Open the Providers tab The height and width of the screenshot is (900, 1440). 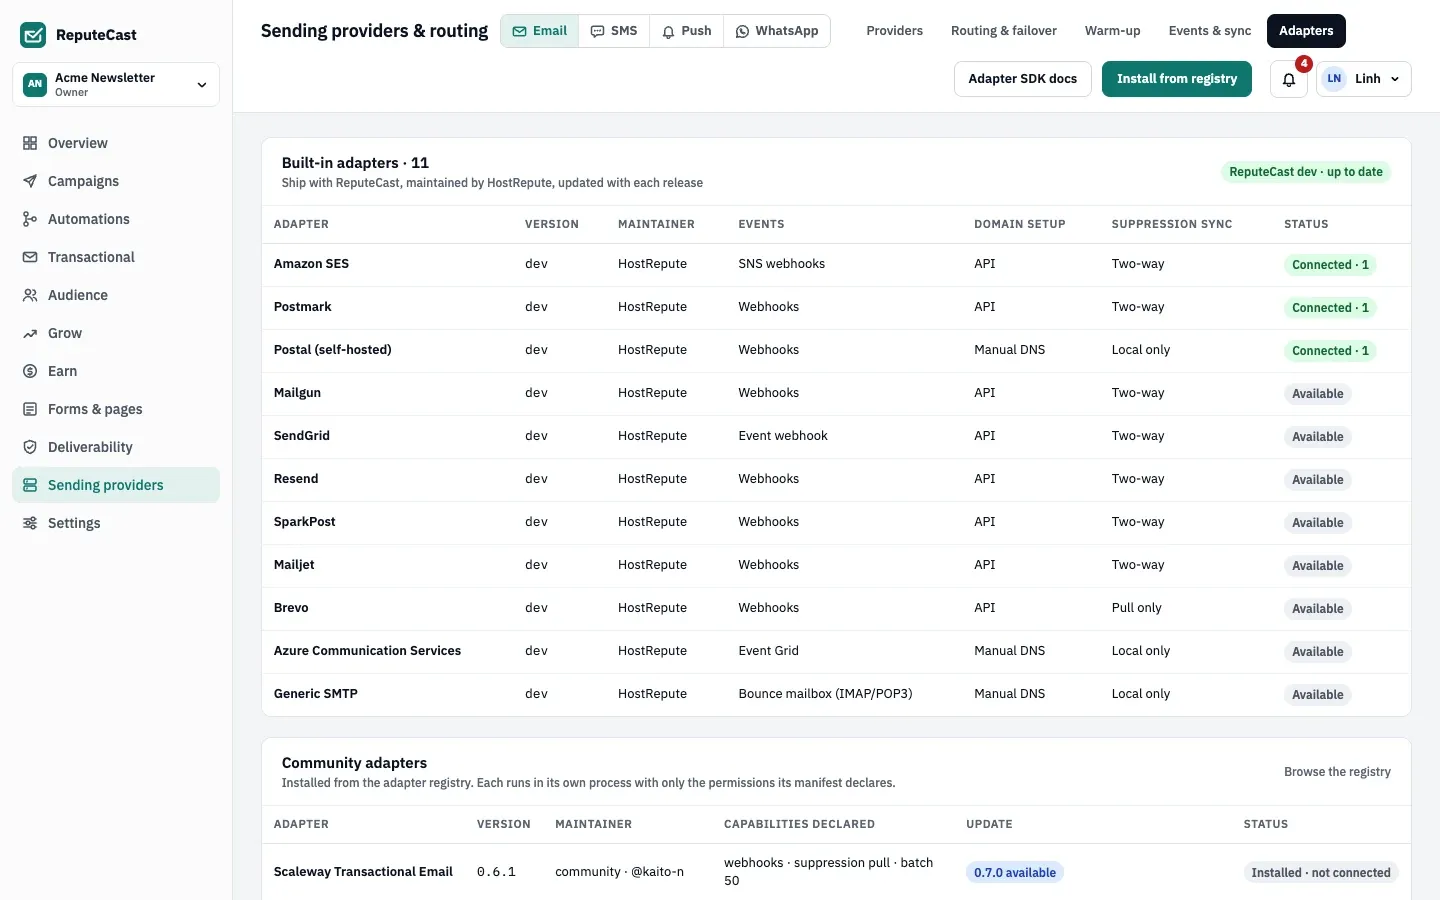[x=895, y=31]
